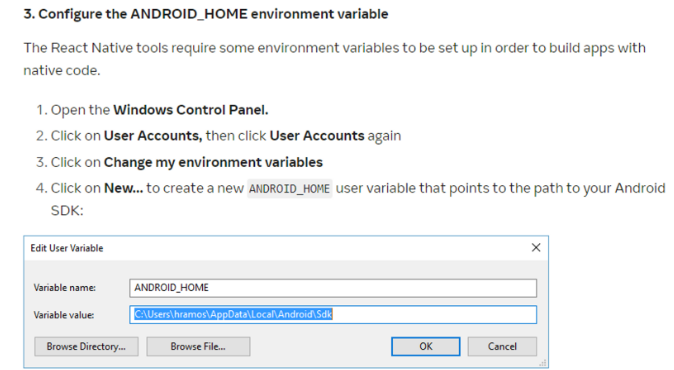Click the Variable value input field
Screen dimensions: 674x370
pos(333,315)
